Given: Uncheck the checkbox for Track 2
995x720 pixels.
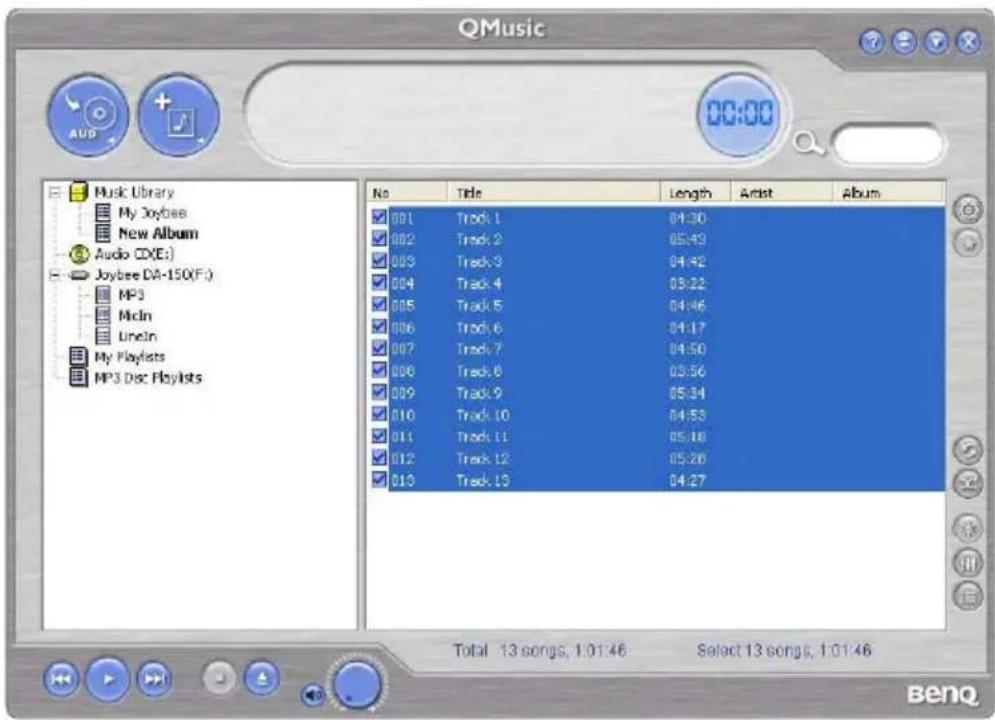Looking at the screenshot, I should click(379, 239).
